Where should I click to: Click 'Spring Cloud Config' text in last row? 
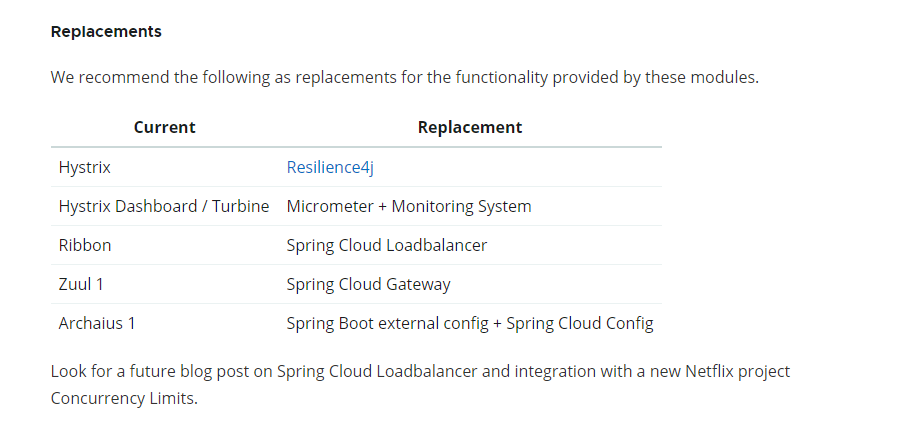[x=580, y=323]
